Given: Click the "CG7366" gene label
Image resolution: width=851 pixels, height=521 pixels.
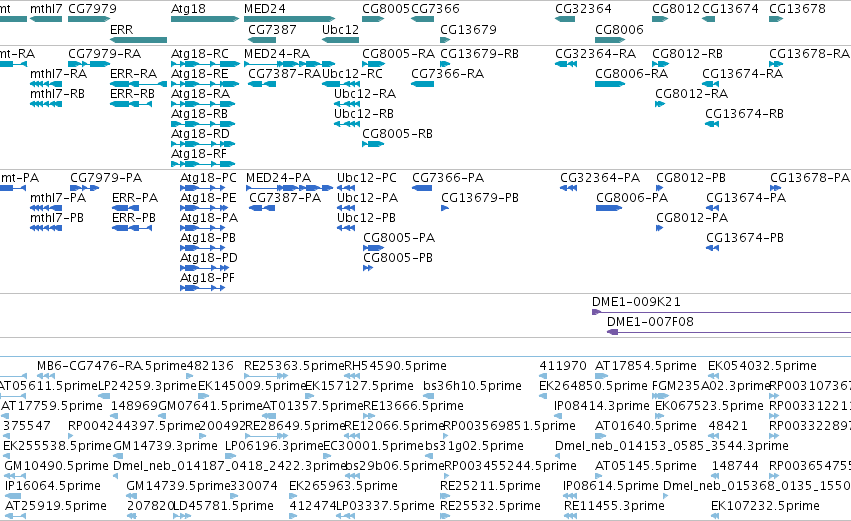Looking at the screenshot, I should [435, 9].
